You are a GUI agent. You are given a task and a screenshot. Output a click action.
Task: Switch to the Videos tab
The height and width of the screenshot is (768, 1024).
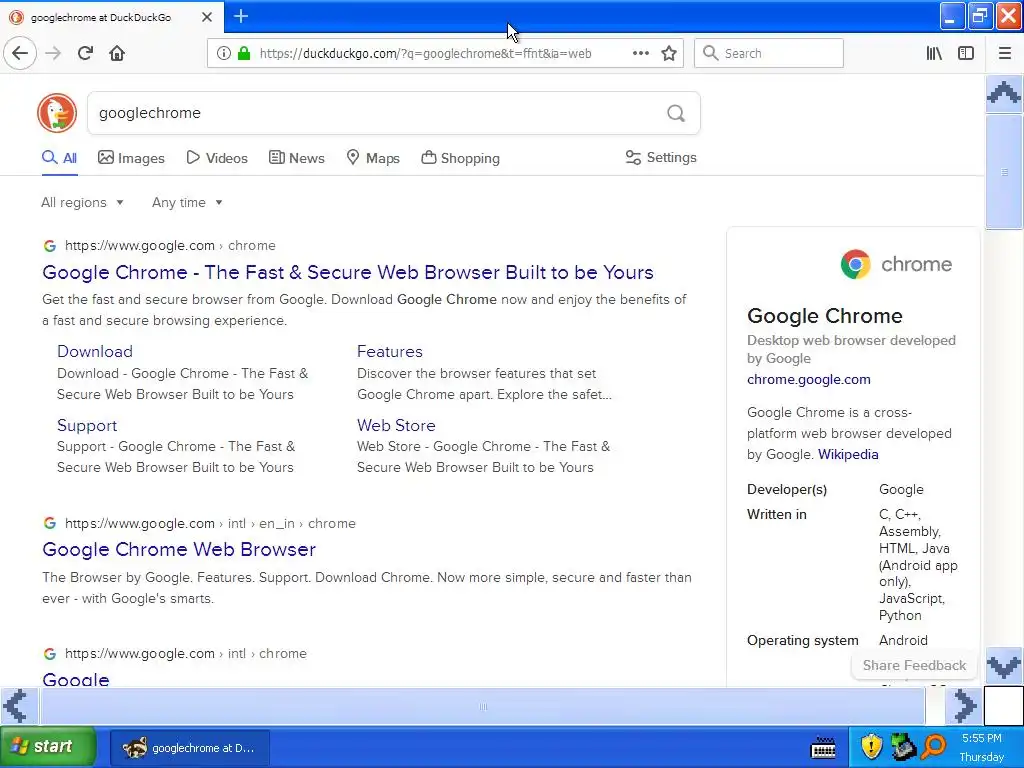pyautogui.click(x=217, y=158)
